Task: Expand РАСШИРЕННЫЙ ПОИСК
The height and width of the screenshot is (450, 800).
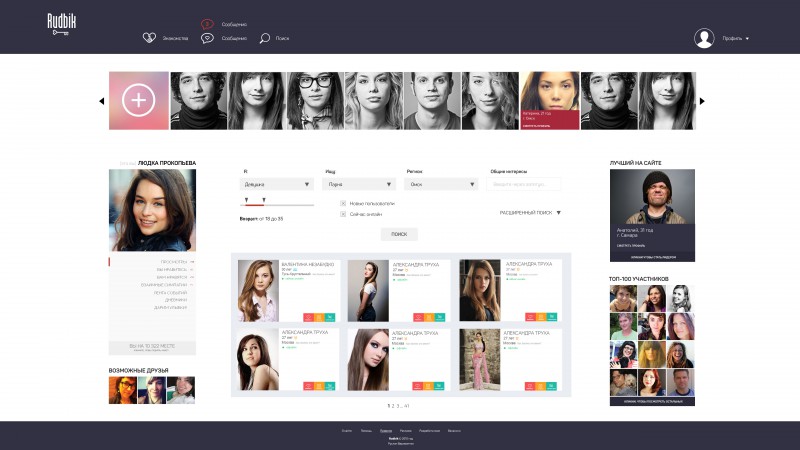Action: [x=530, y=213]
